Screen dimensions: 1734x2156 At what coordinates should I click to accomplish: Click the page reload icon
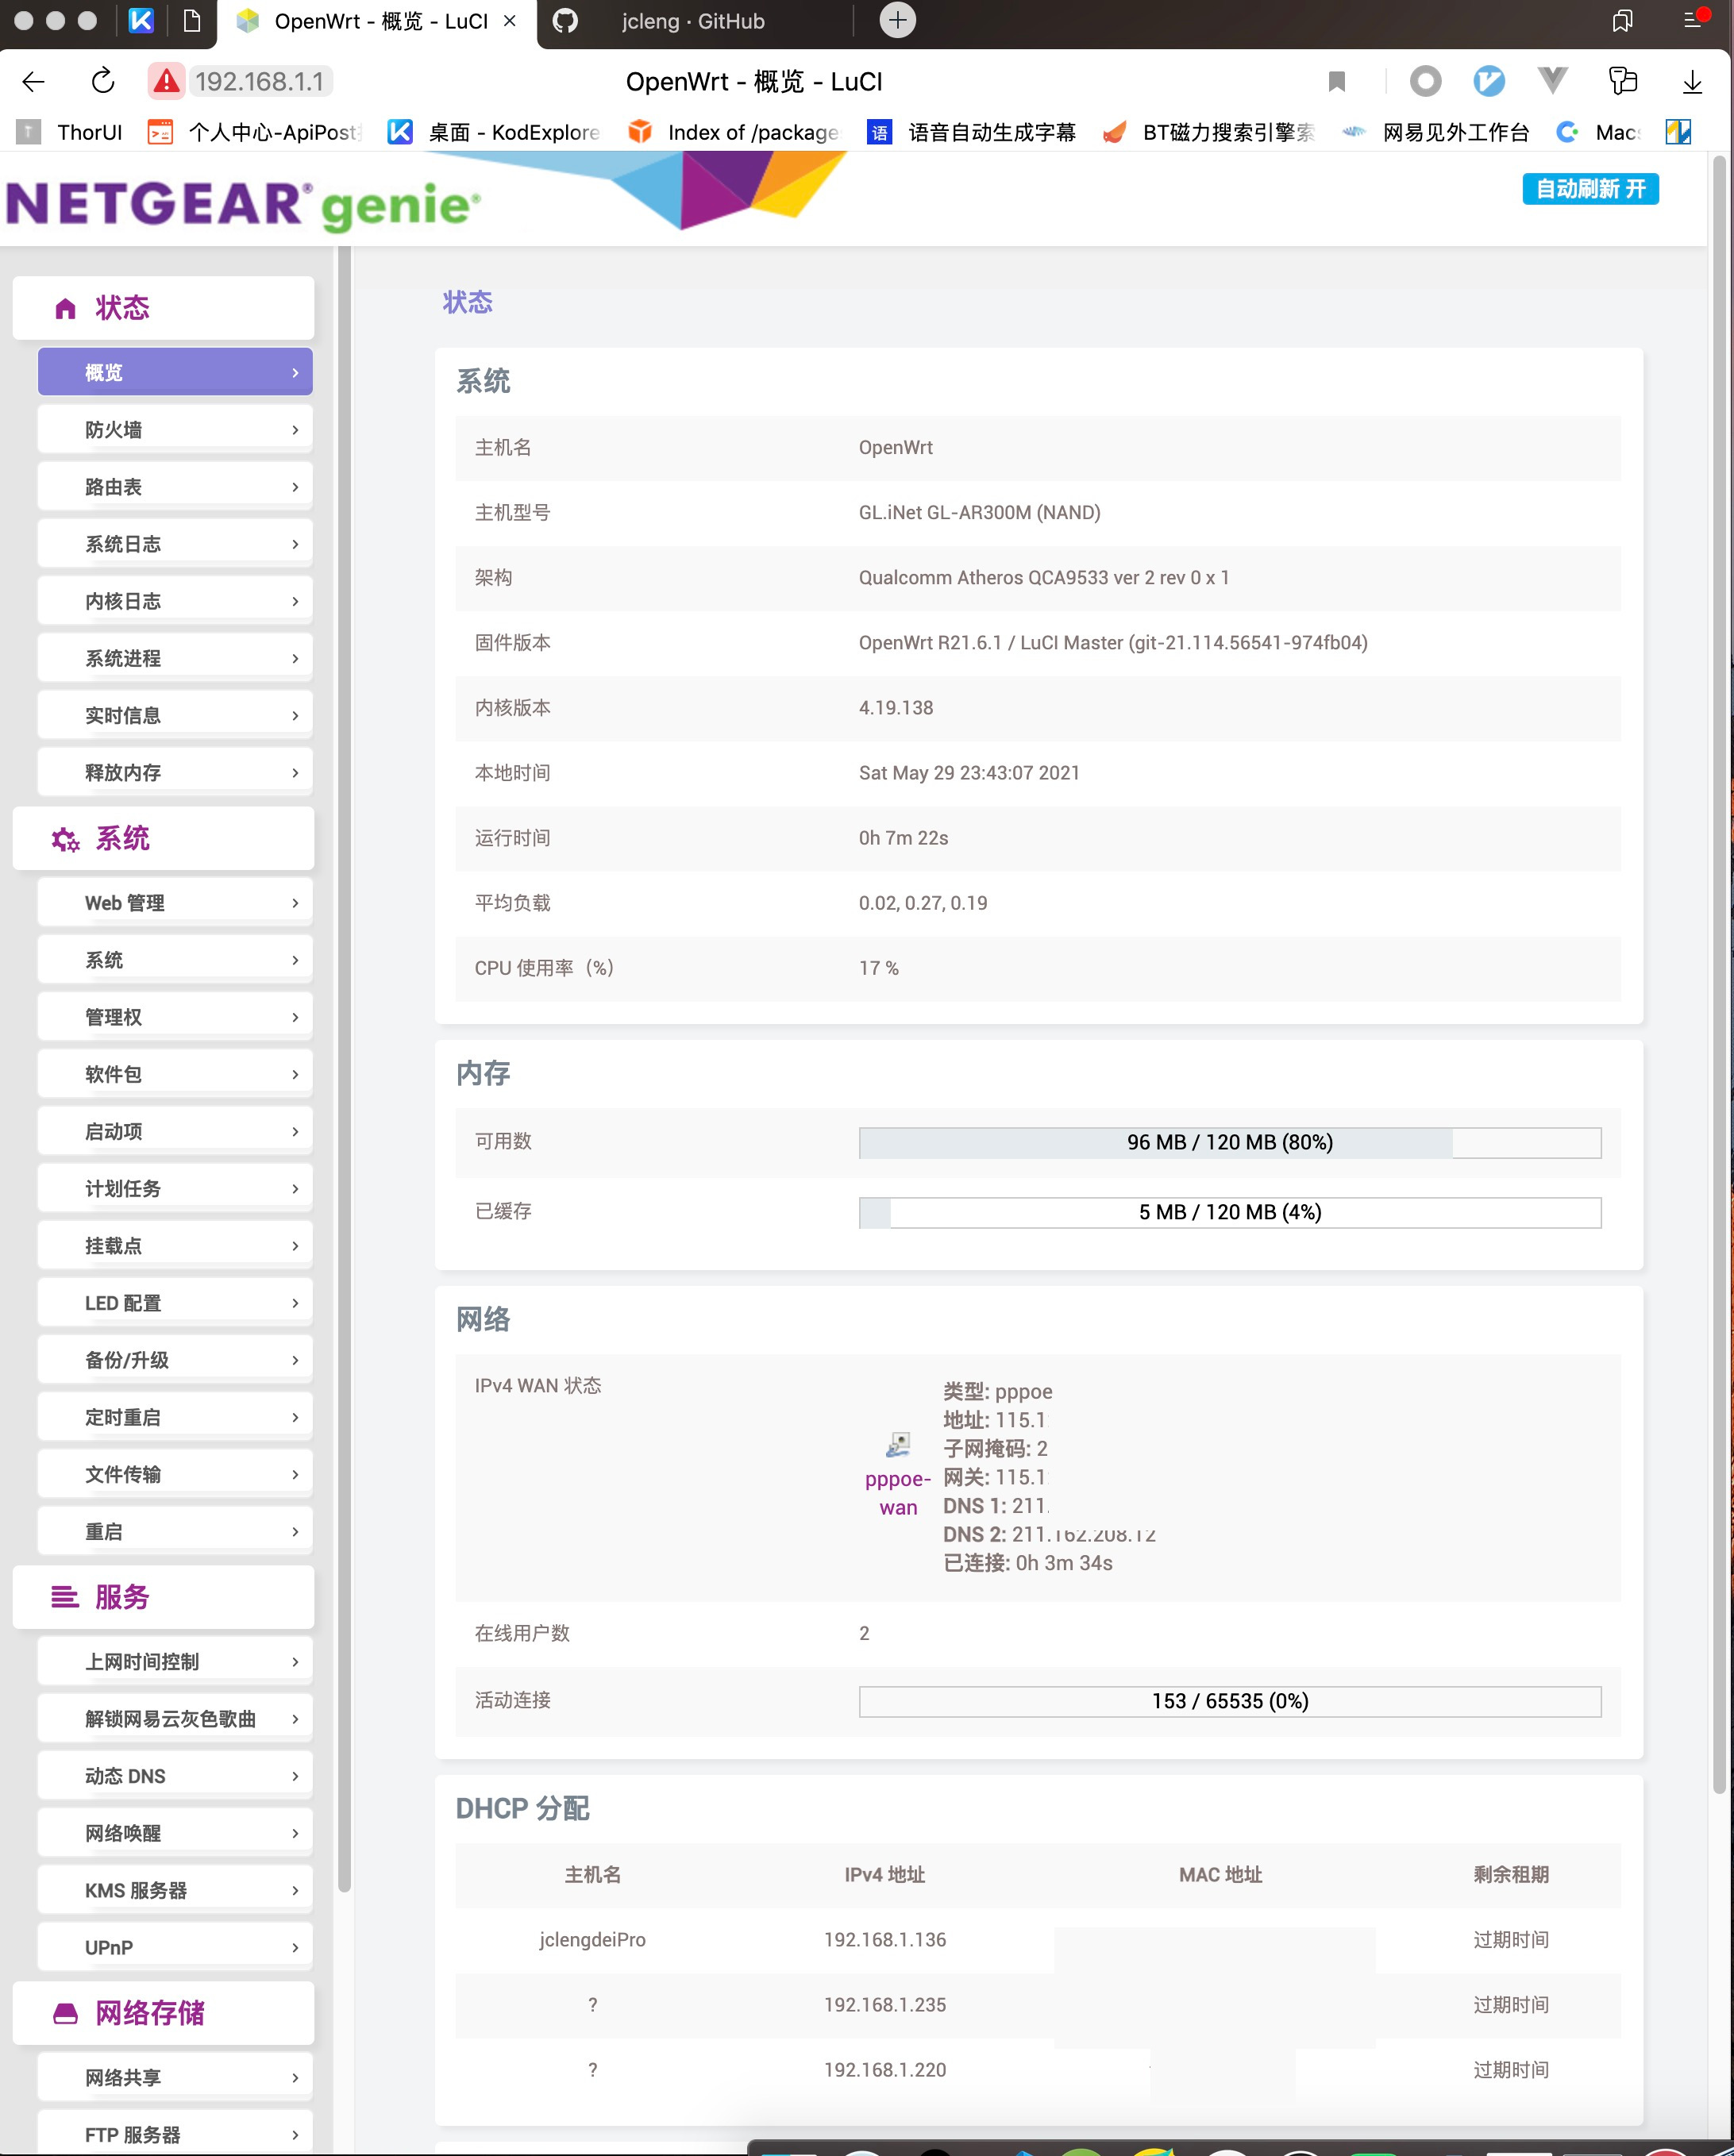(x=101, y=81)
